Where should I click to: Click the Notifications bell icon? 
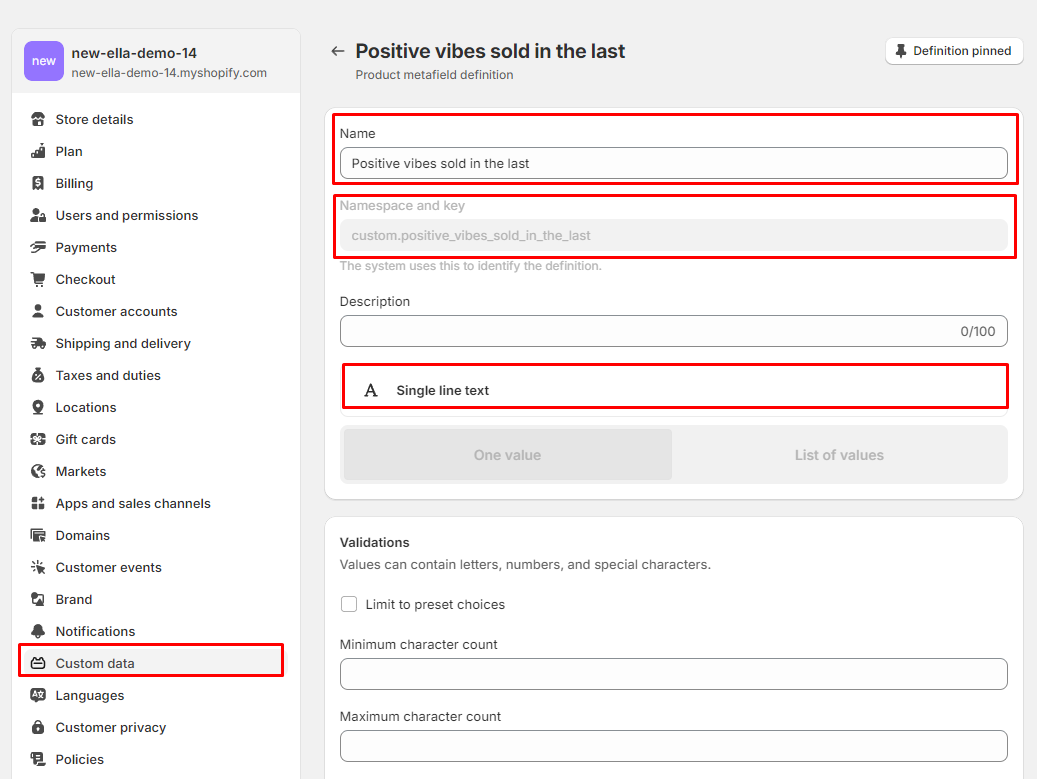pyautogui.click(x=38, y=631)
